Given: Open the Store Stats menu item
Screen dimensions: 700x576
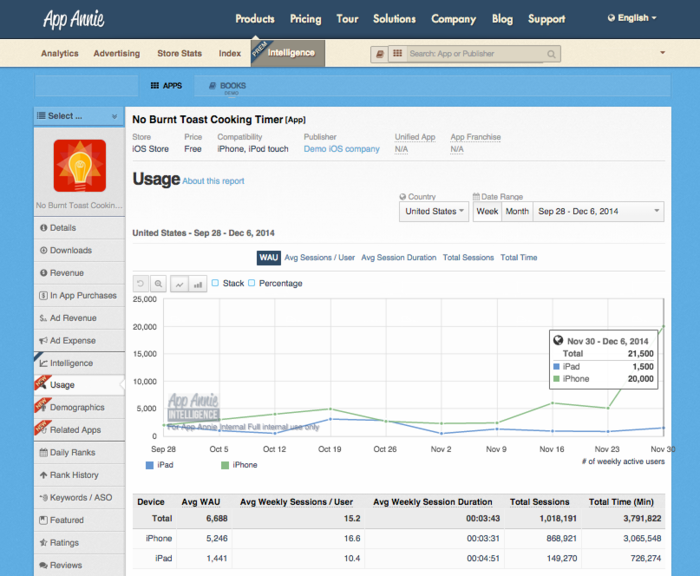Looking at the screenshot, I should coord(179,54).
